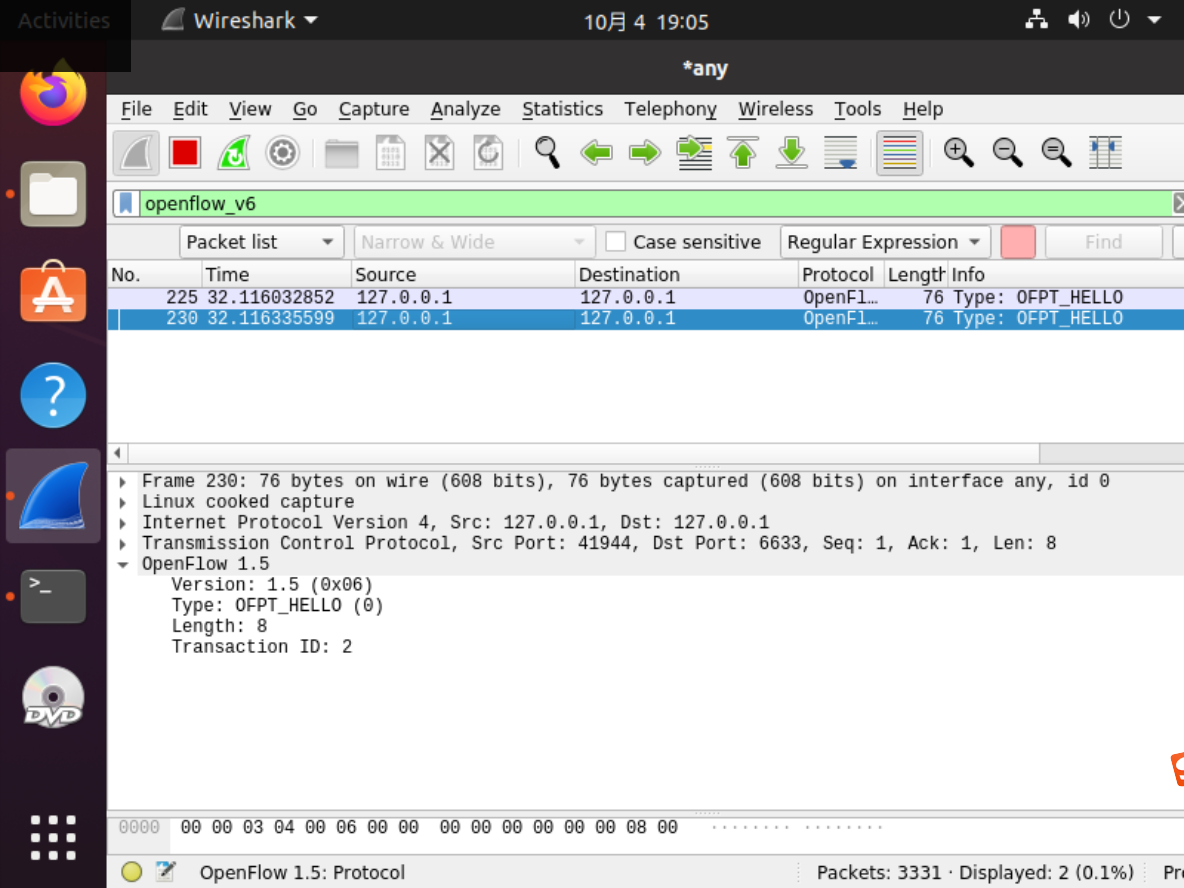Viewport: 1184px width, 888px height.
Task: Open the Telephony menu
Action: [671, 109]
